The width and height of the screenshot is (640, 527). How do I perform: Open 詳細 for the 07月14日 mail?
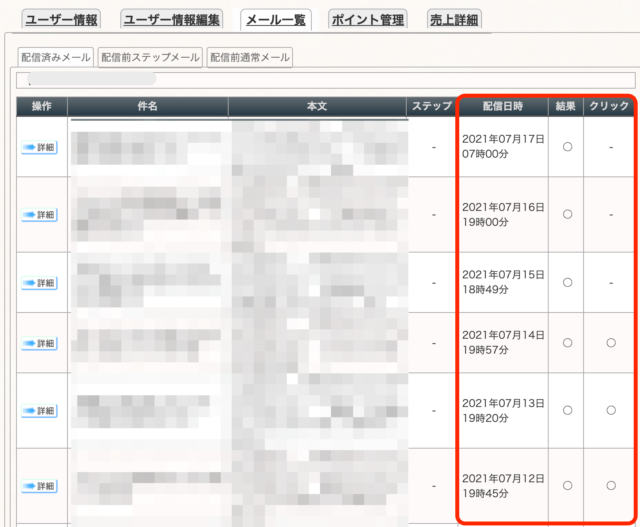pos(39,343)
